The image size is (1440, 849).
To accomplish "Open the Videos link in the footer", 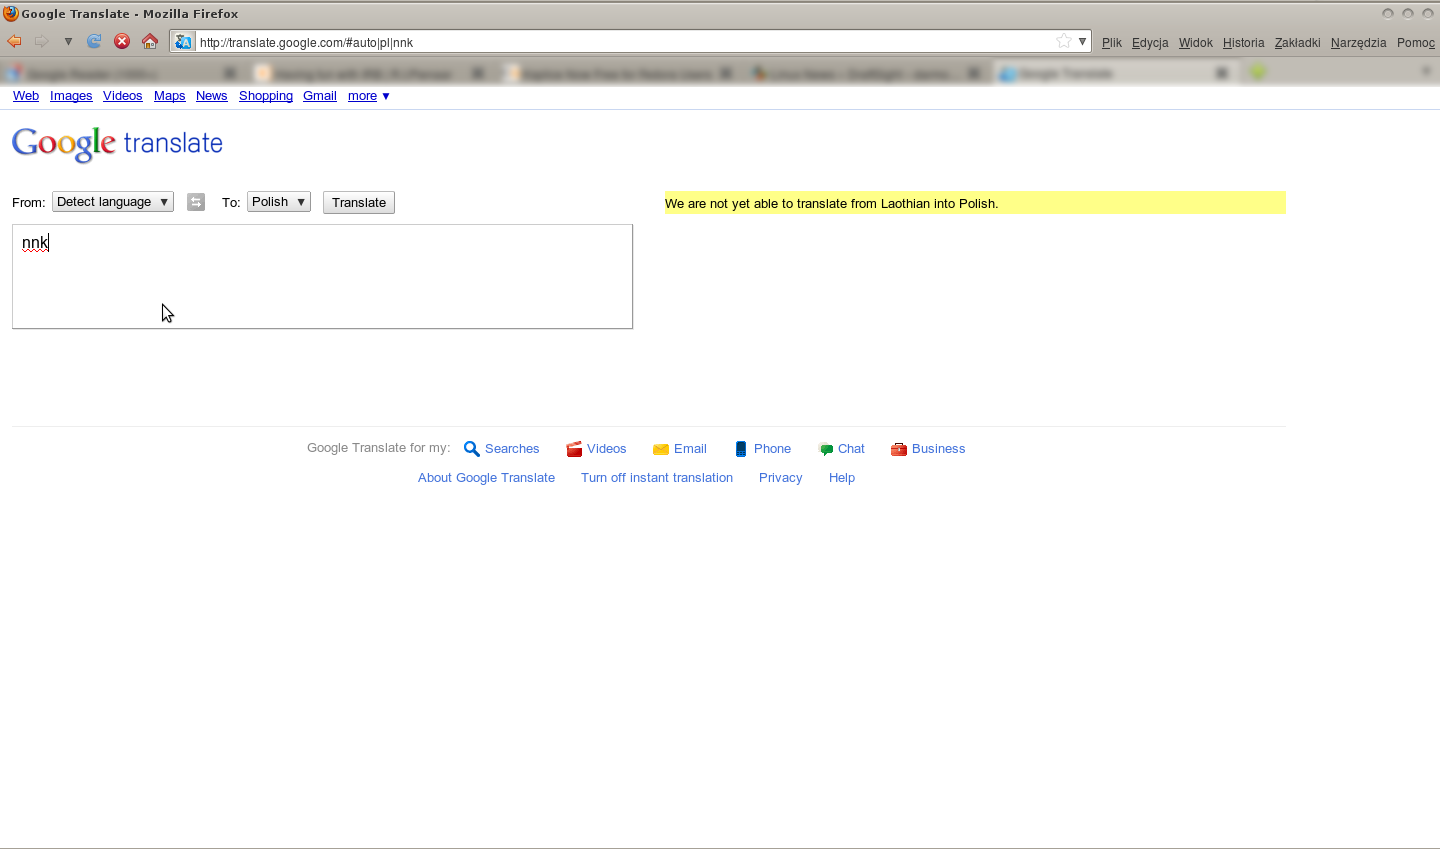I will coord(607,449).
